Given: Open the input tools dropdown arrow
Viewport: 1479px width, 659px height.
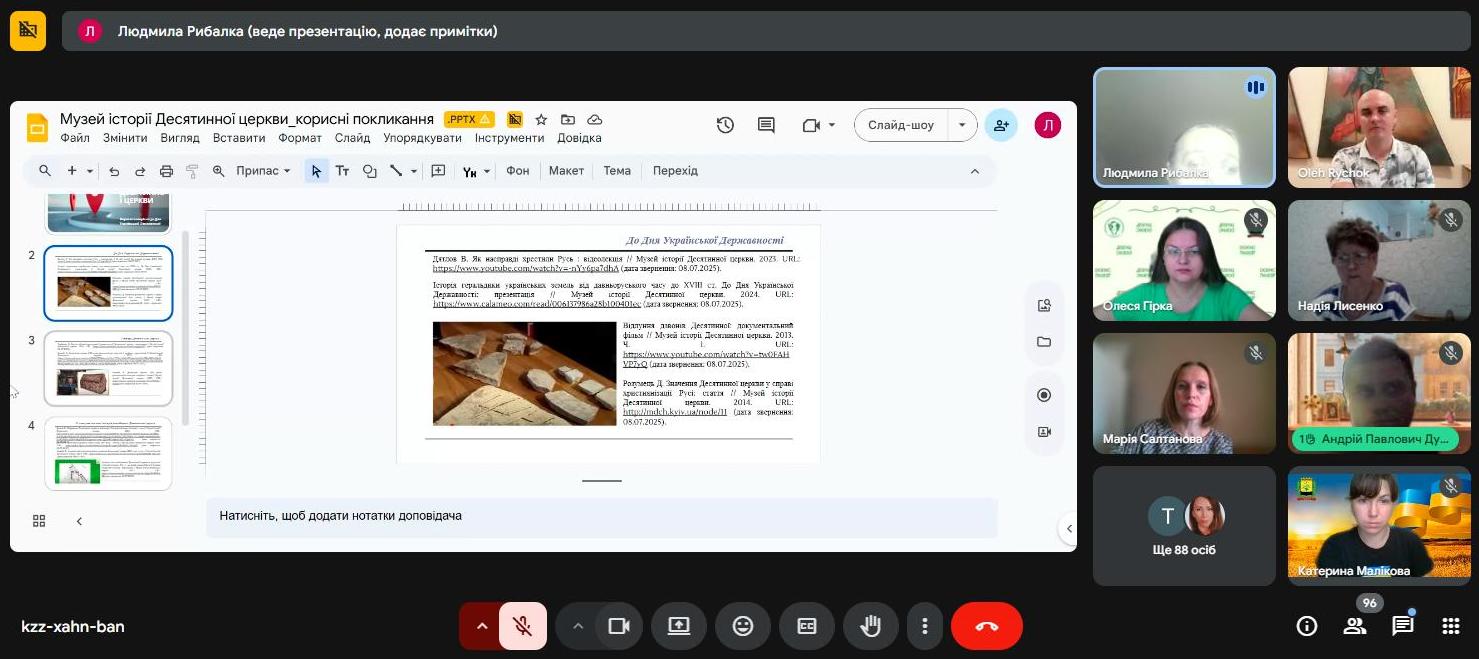Looking at the screenshot, I should point(487,171).
